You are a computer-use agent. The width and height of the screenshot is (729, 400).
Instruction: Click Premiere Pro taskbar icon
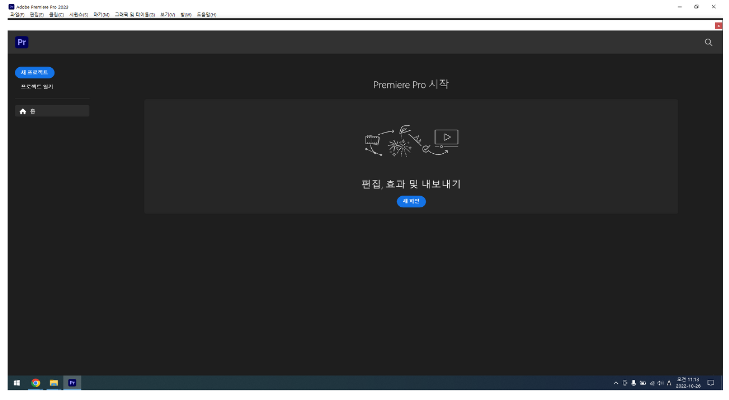tap(72, 383)
